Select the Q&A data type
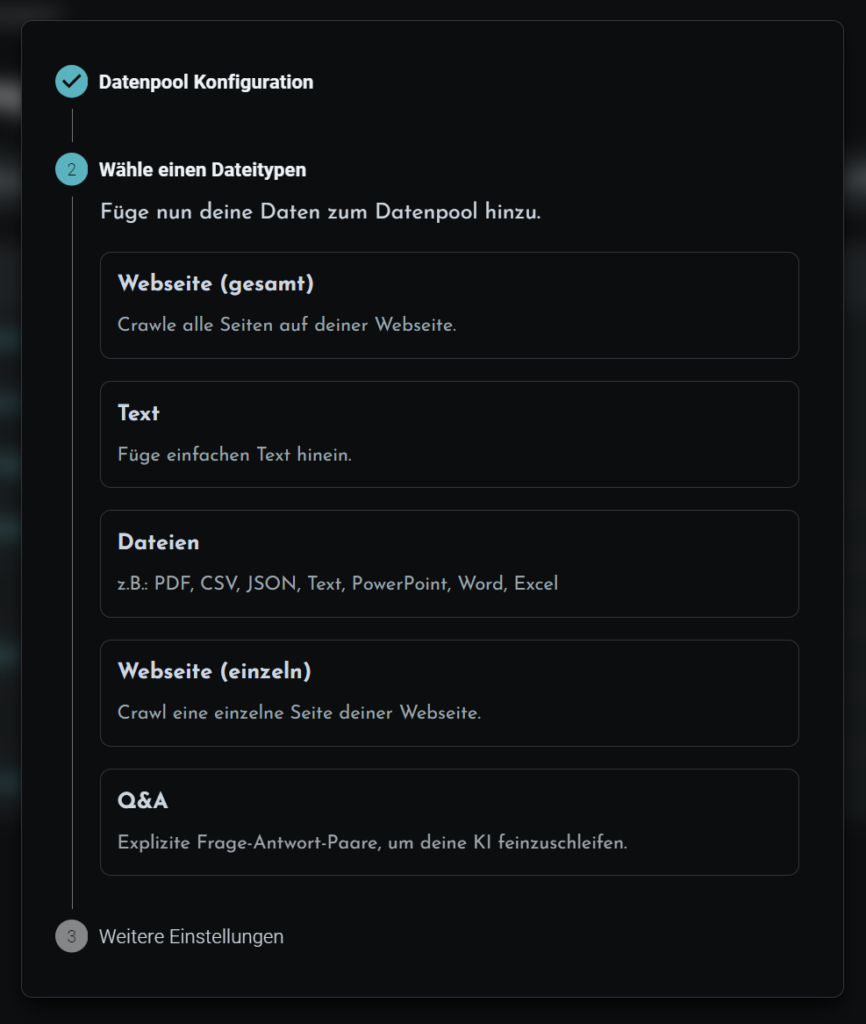 click(x=449, y=822)
